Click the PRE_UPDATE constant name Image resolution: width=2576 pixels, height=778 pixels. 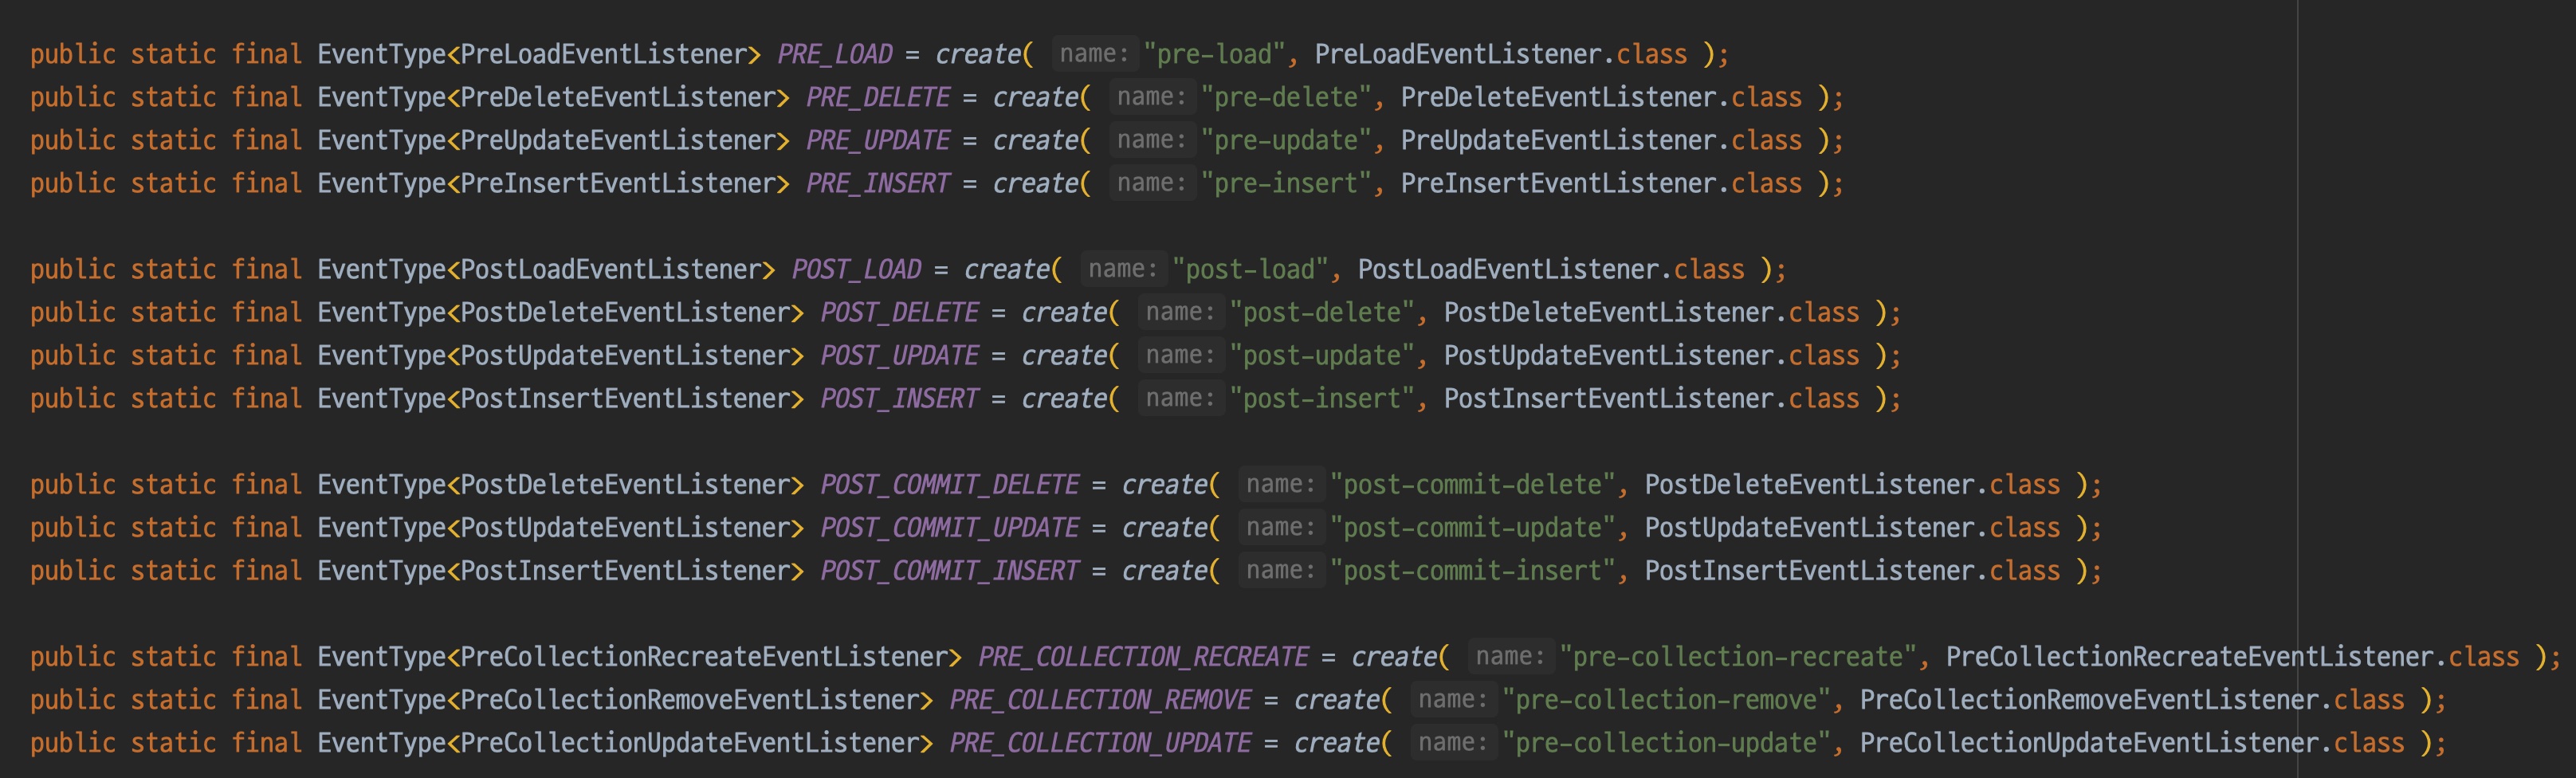(x=878, y=140)
